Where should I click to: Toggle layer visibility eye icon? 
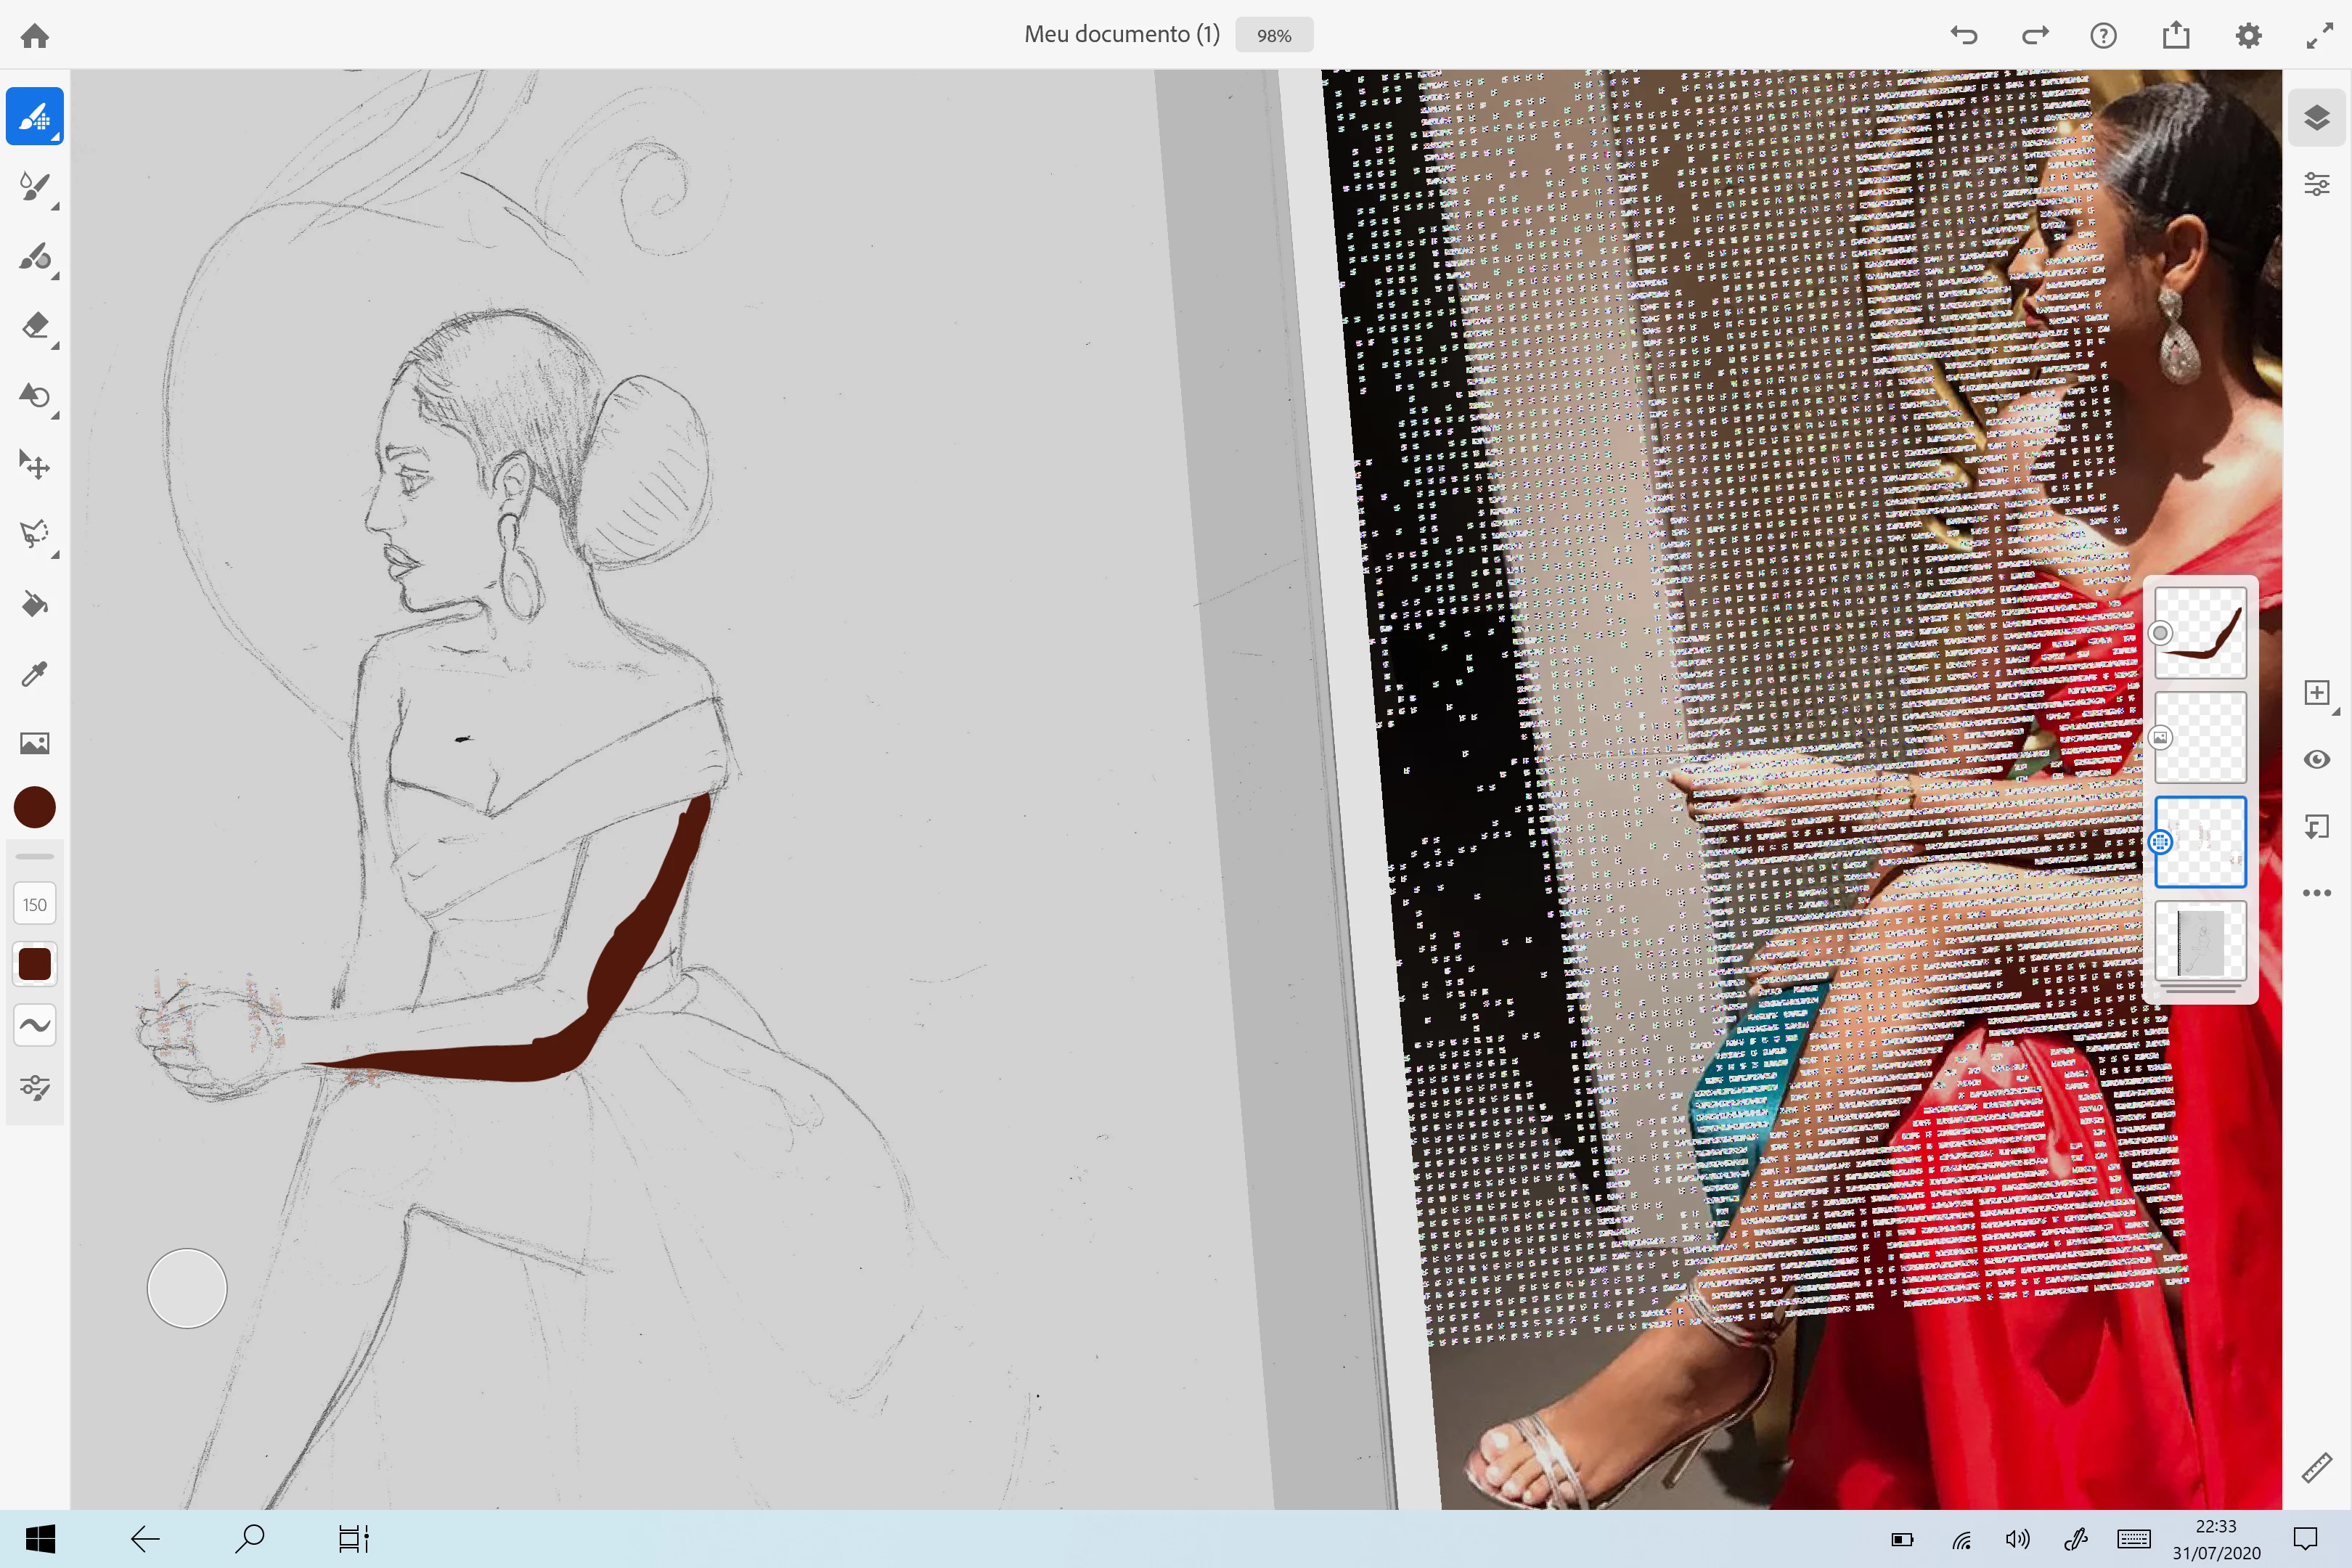pos(2316,760)
